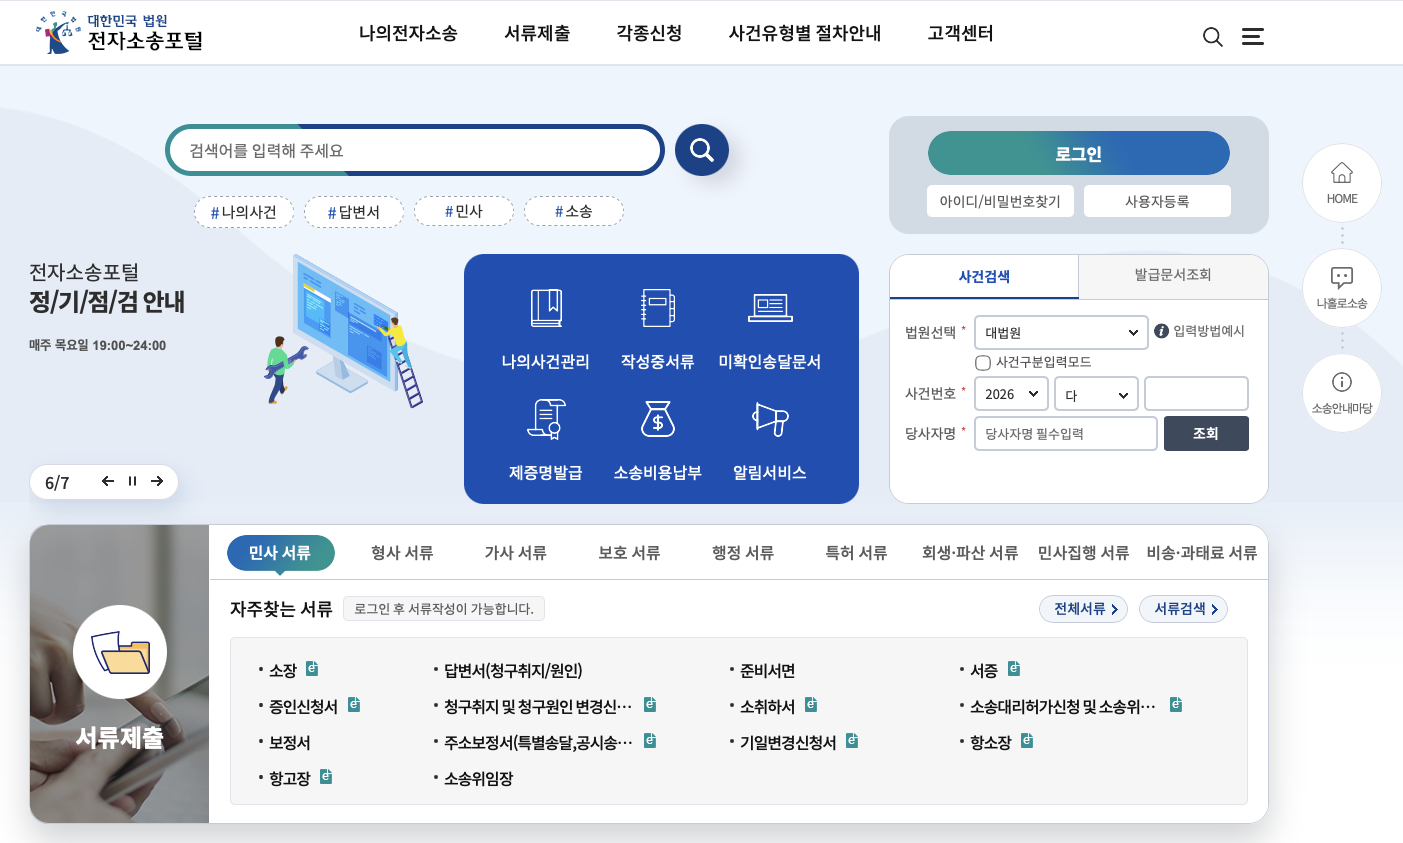Viewport: 1403px width, 843px height.
Task: Switch to the 형사 서류 tab
Action: (x=400, y=552)
